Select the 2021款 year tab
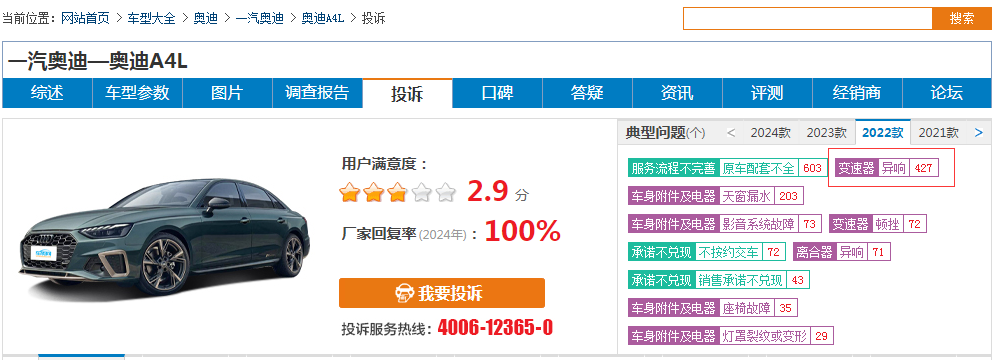Screen dimensions: 1006x360 939,133
